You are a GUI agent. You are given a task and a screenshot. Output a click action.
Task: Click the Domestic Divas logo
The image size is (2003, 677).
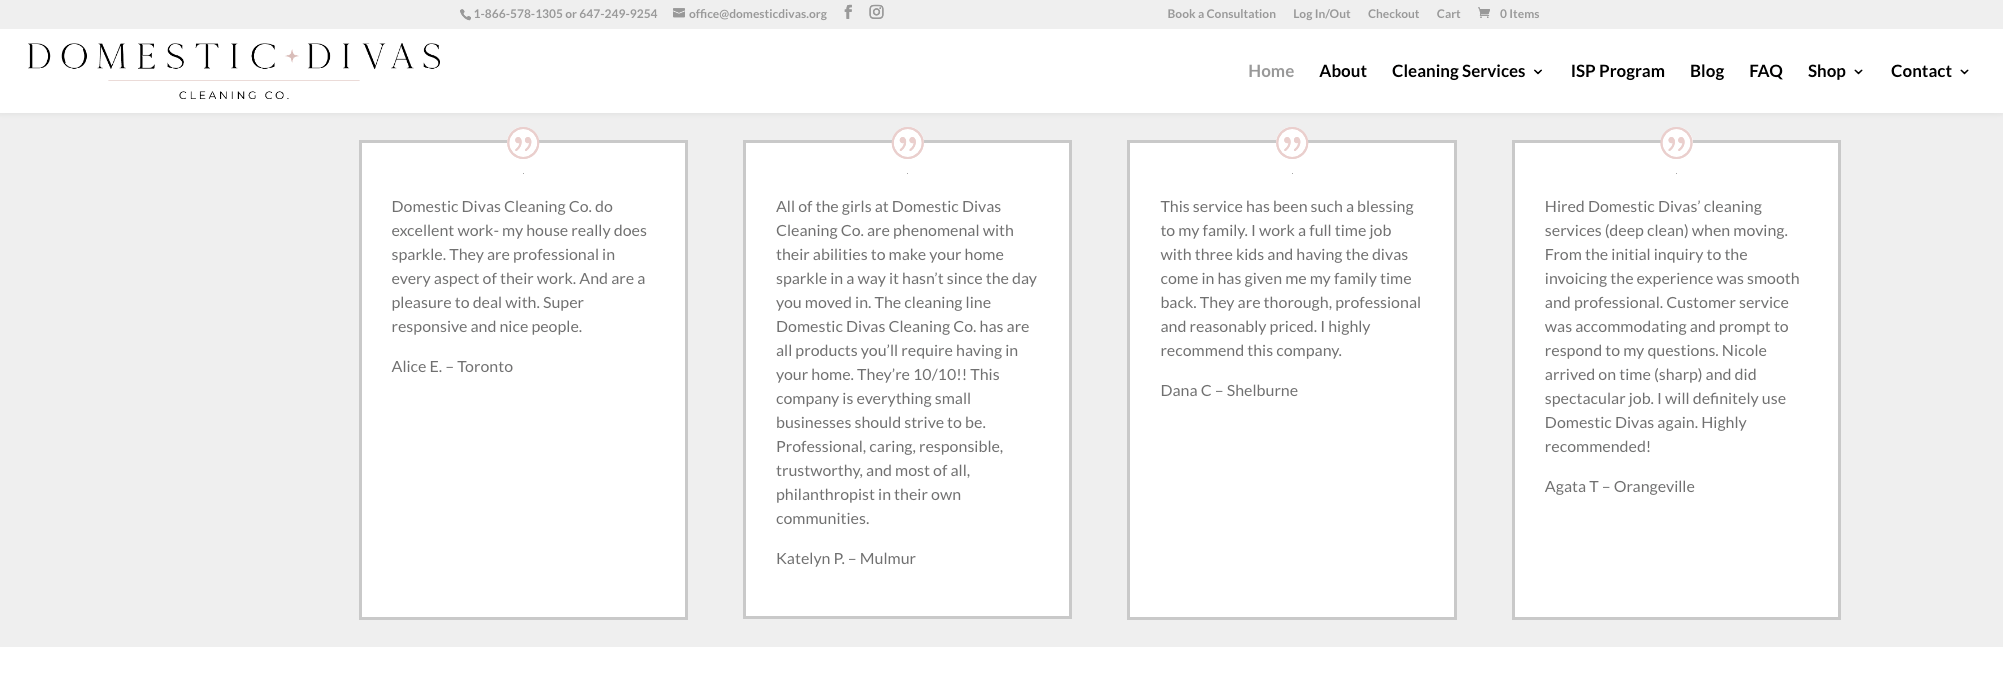pyautogui.click(x=234, y=70)
